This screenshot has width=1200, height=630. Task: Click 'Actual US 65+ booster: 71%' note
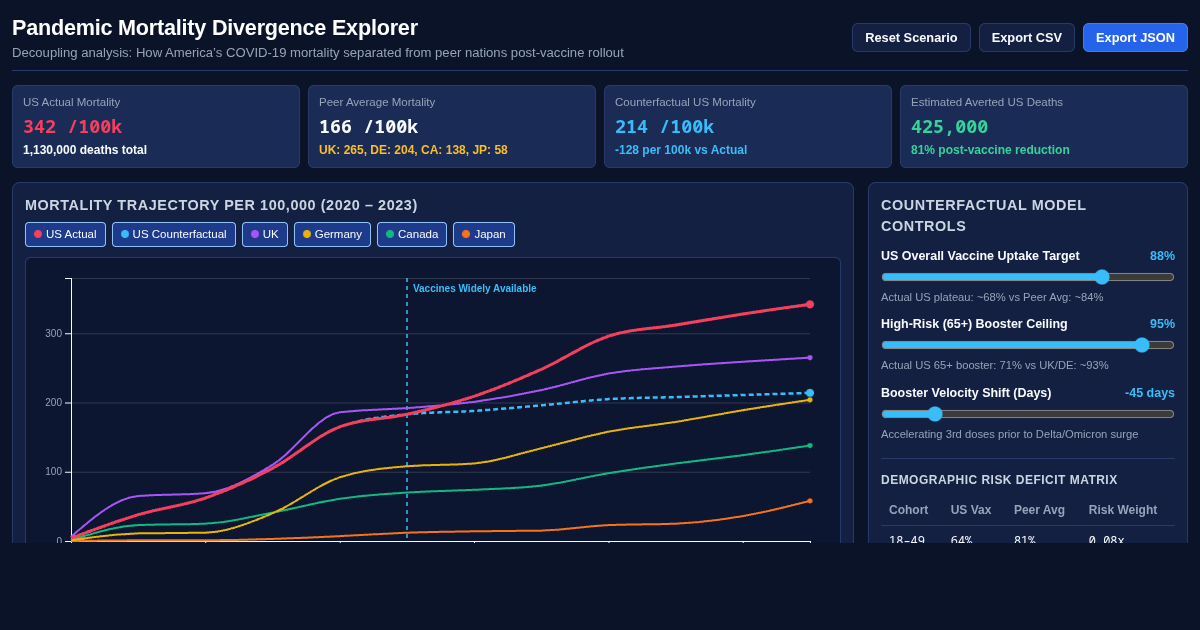tap(995, 365)
